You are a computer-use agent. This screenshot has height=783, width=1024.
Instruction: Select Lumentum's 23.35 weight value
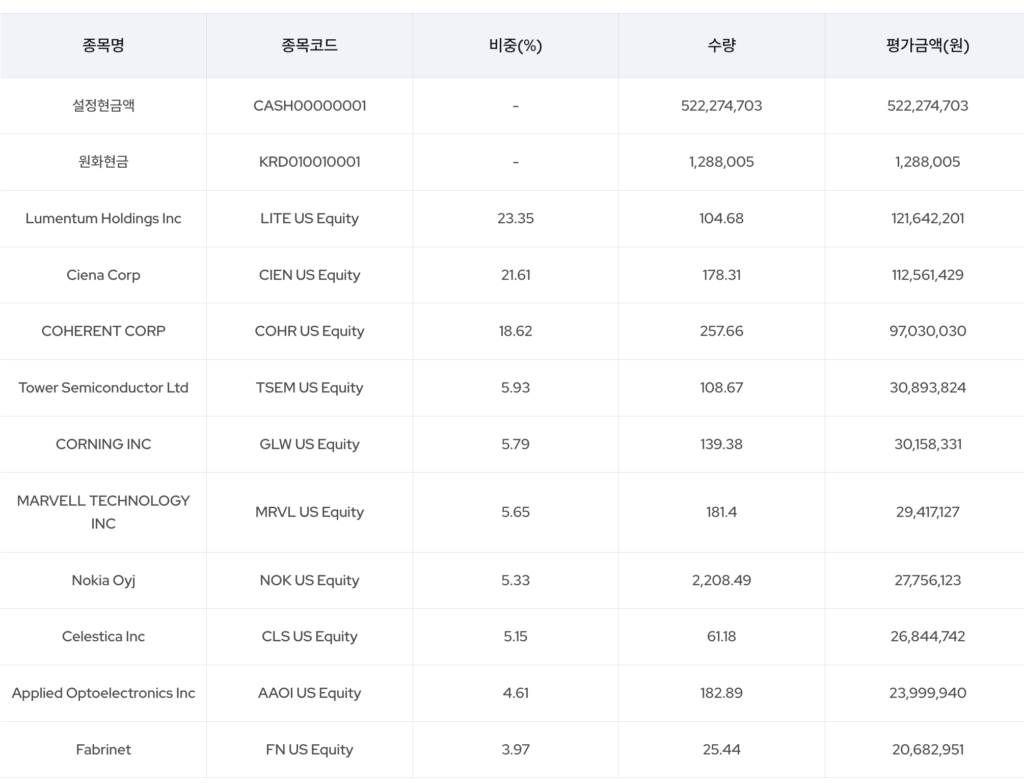[515, 218]
